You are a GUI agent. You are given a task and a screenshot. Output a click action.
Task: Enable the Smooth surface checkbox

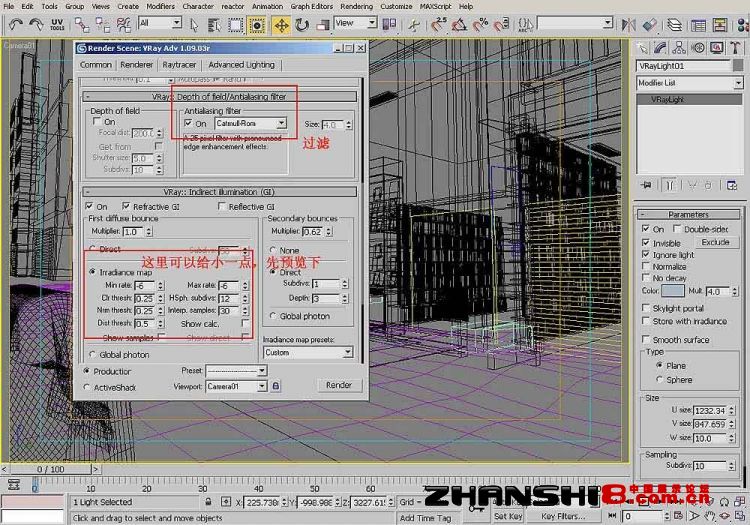(646, 339)
